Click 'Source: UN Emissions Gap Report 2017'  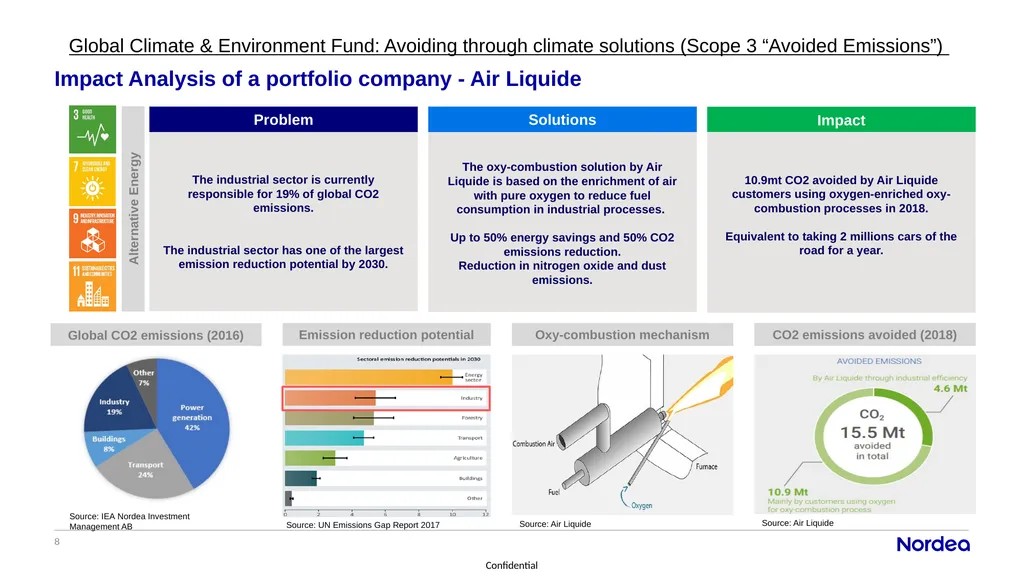[363, 524]
